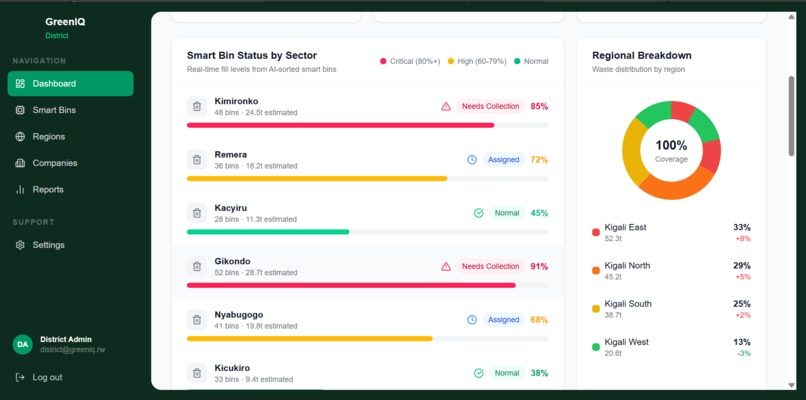The height and width of the screenshot is (400, 806).
Task: Click Remera's yellow fill progress bar
Action: coord(317,178)
